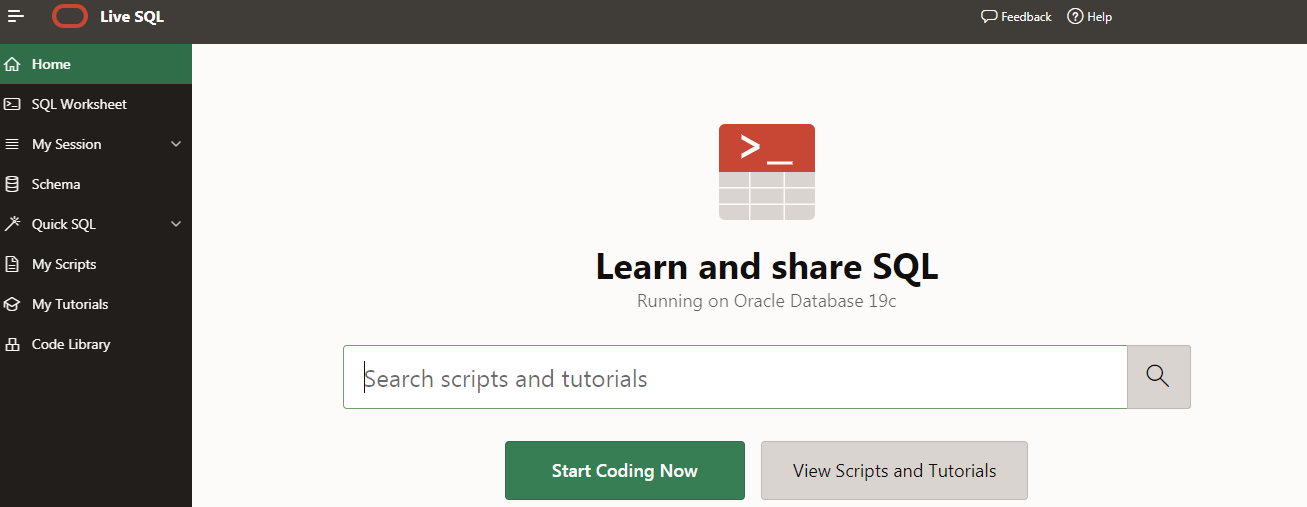
Task: Click the Home house icon in sidebar
Action: tap(12, 64)
